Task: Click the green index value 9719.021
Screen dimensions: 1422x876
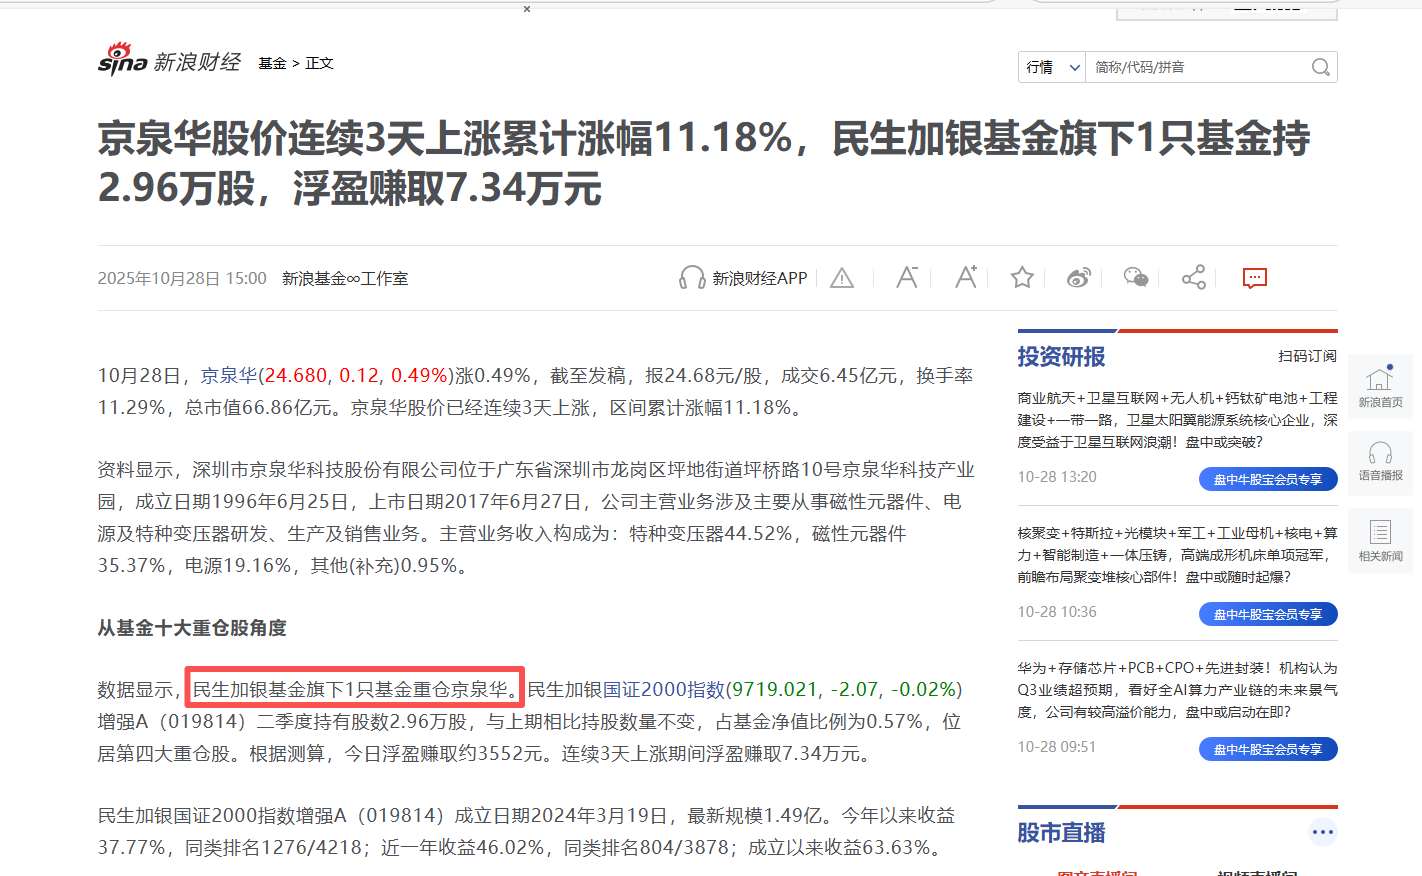Action: point(775,689)
